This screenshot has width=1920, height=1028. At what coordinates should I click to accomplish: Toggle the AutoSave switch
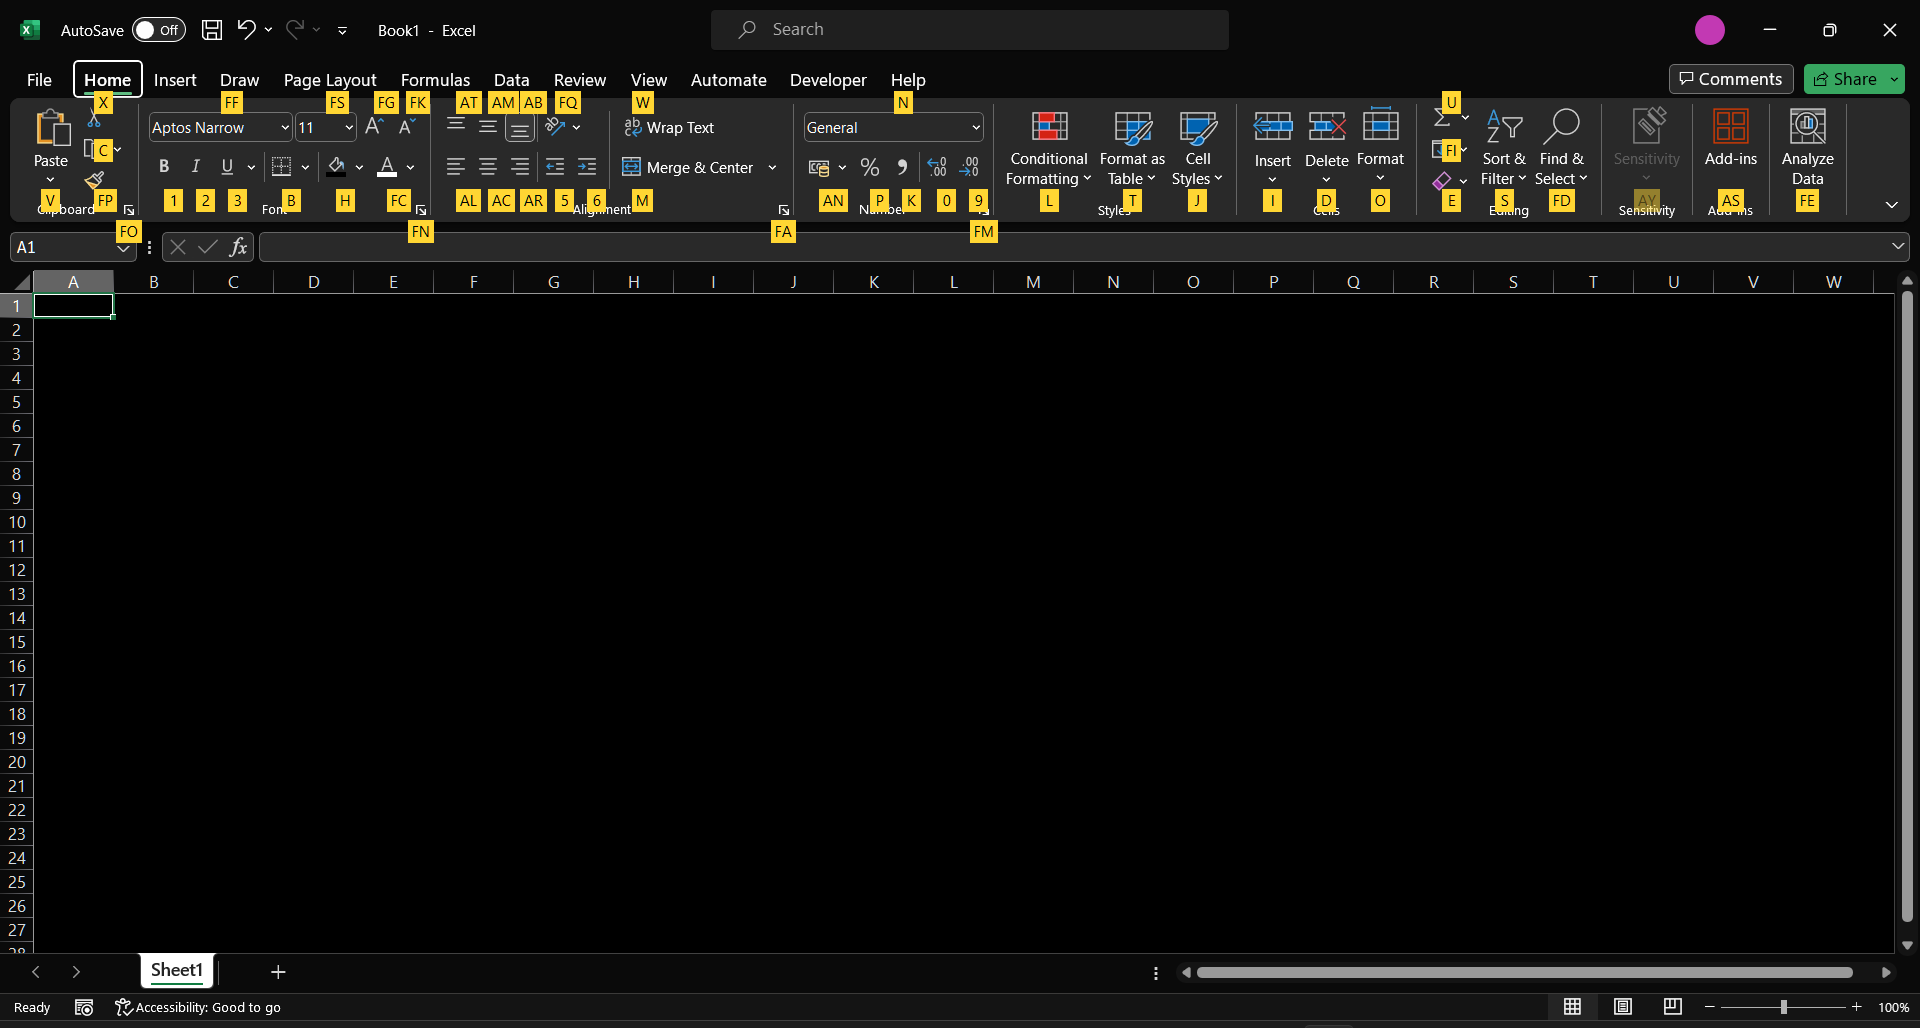[159, 30]
